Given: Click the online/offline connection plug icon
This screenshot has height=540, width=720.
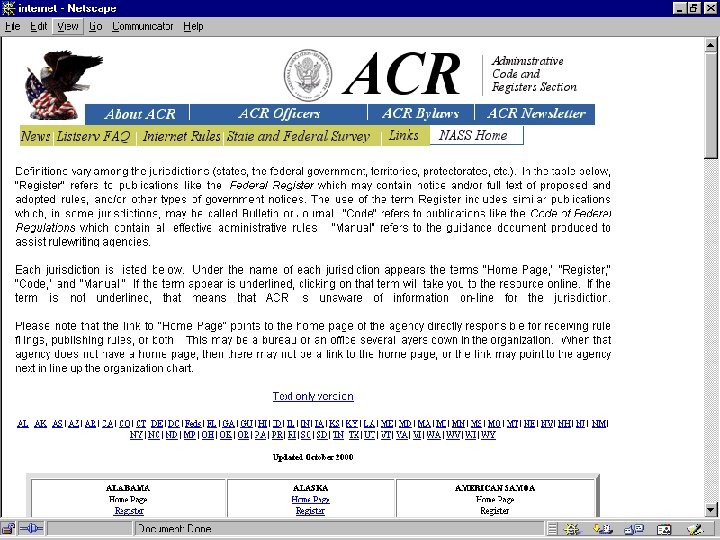Looking at the screenshot, I should (31, 529).
